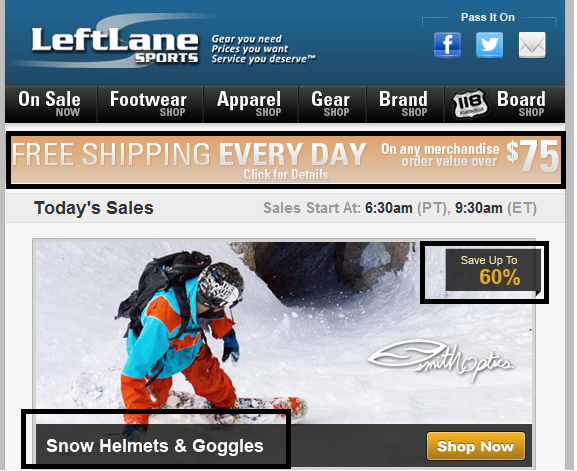The image size is (577, 471).
Task: Click the 'Gear you need' tagline text
Action: [x=247, y=39]
